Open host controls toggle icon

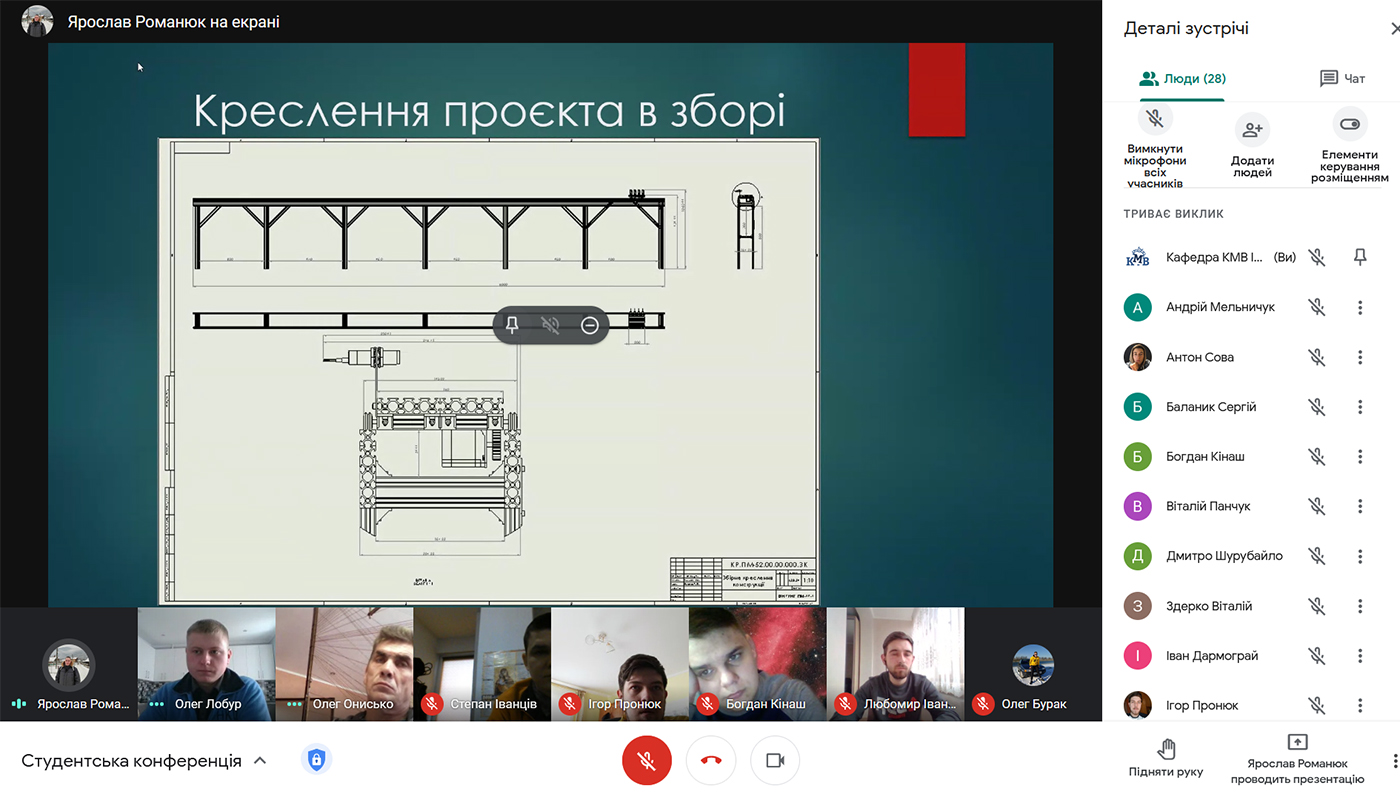(x=1349, y=125)
